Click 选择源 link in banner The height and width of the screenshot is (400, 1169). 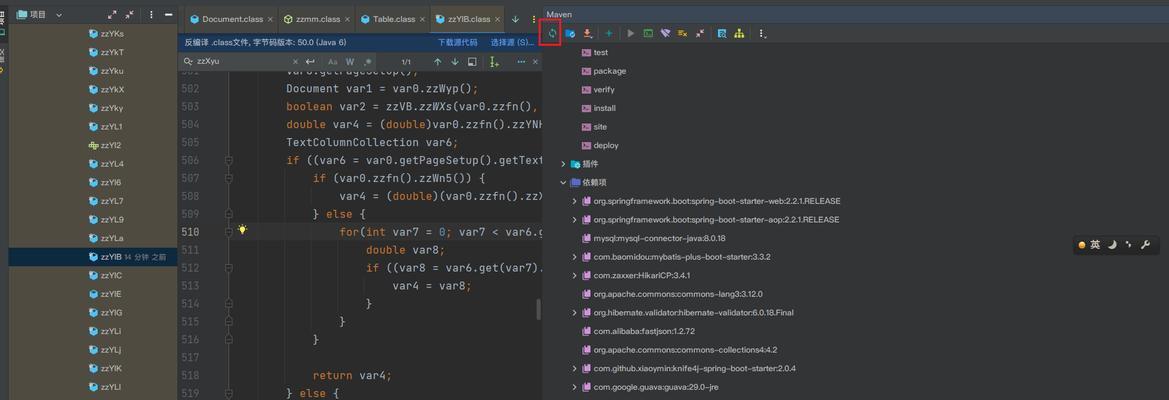(x=512, y=42)
